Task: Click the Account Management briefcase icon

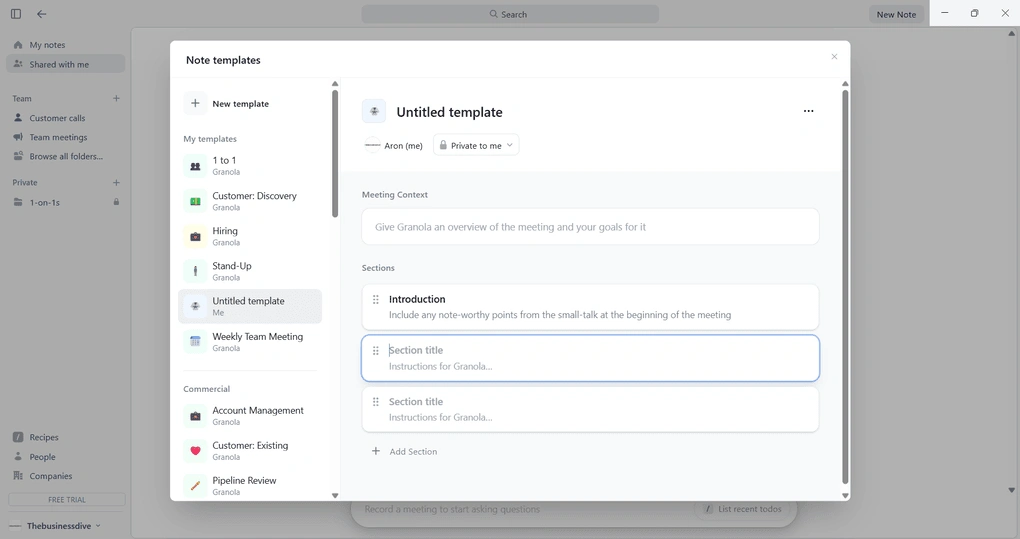Action: 195,416
